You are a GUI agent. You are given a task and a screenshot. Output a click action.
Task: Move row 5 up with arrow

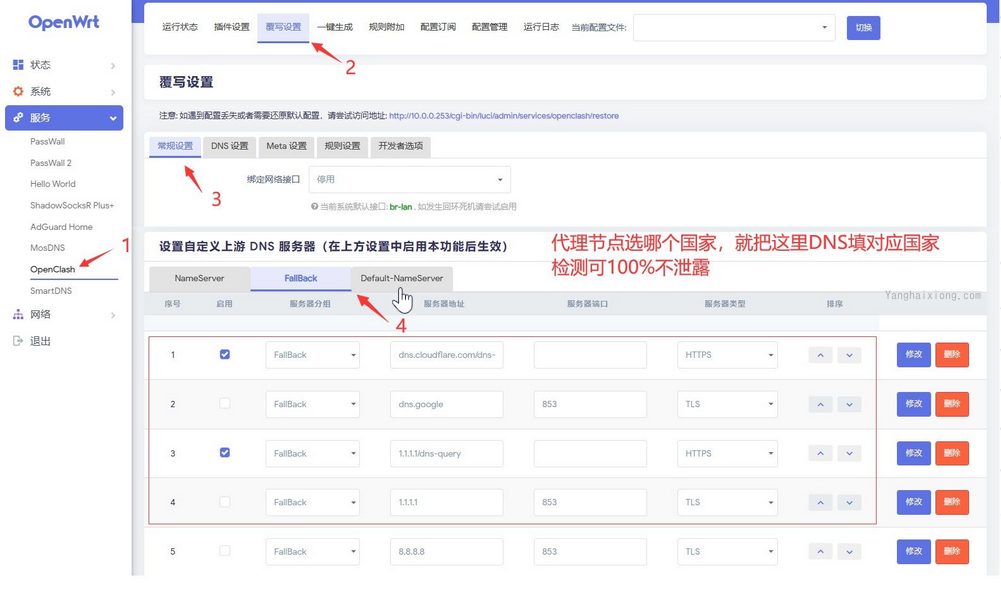(820, 552)
